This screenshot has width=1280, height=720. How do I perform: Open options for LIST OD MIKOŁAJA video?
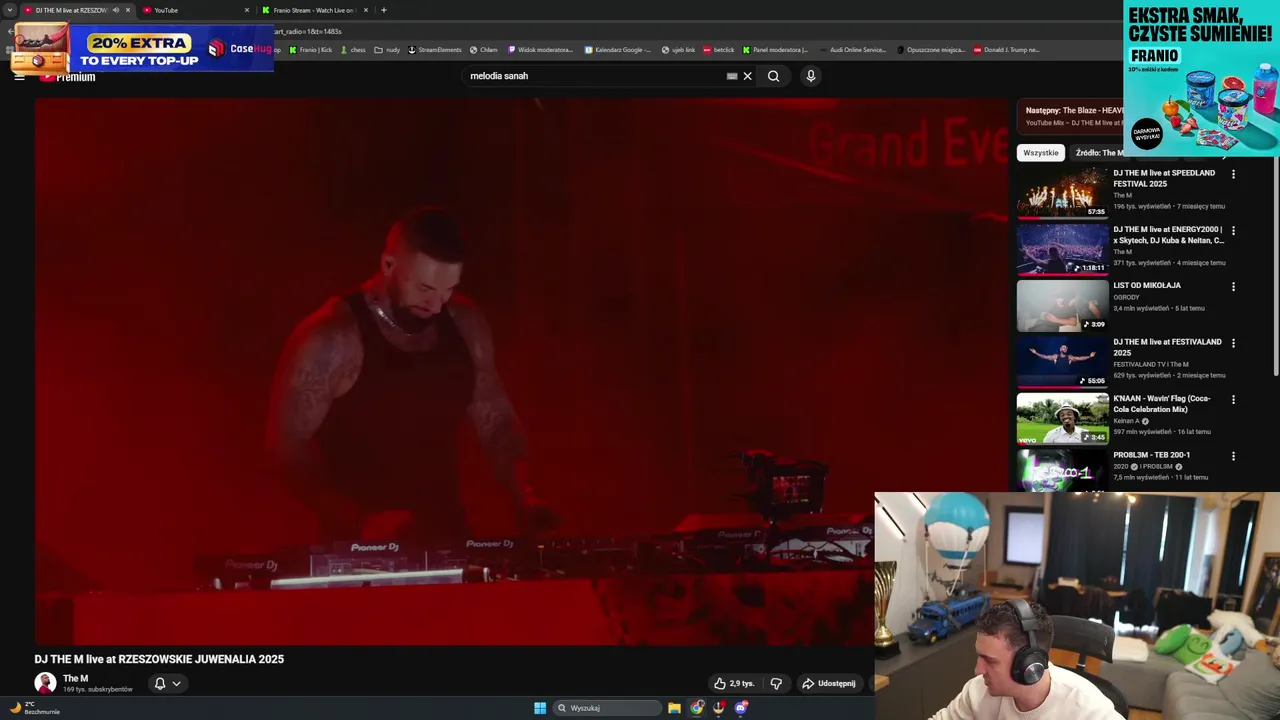click(x=1233, y=286)
